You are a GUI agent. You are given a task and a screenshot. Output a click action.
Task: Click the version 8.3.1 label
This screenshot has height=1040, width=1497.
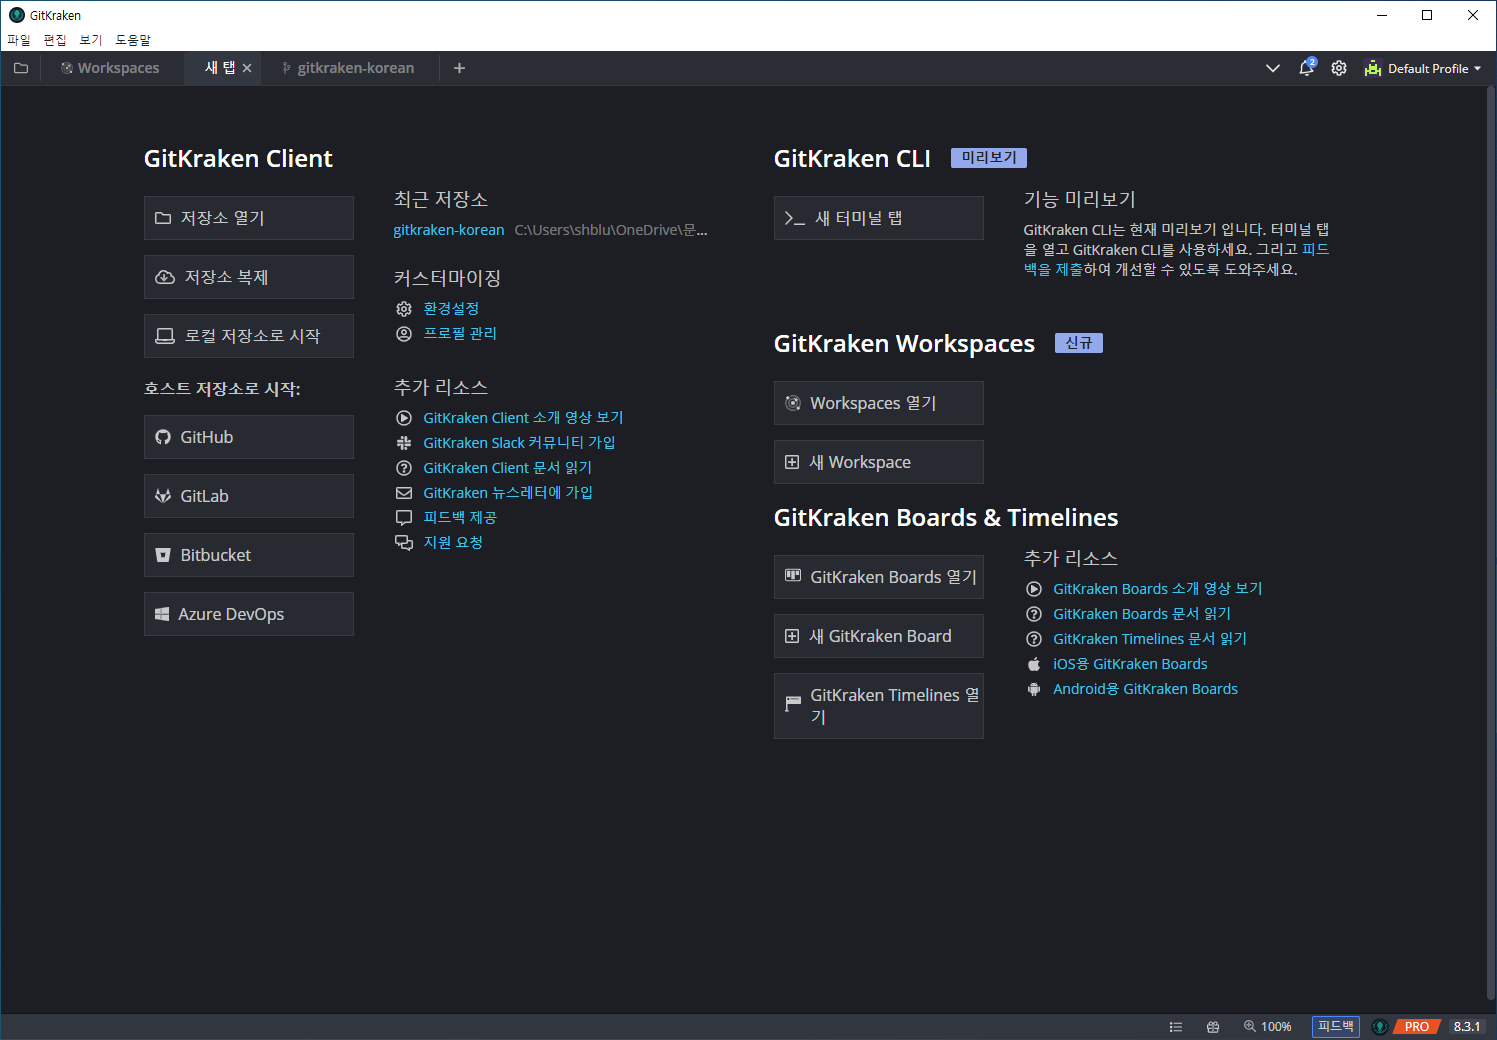[1467, 1027]
